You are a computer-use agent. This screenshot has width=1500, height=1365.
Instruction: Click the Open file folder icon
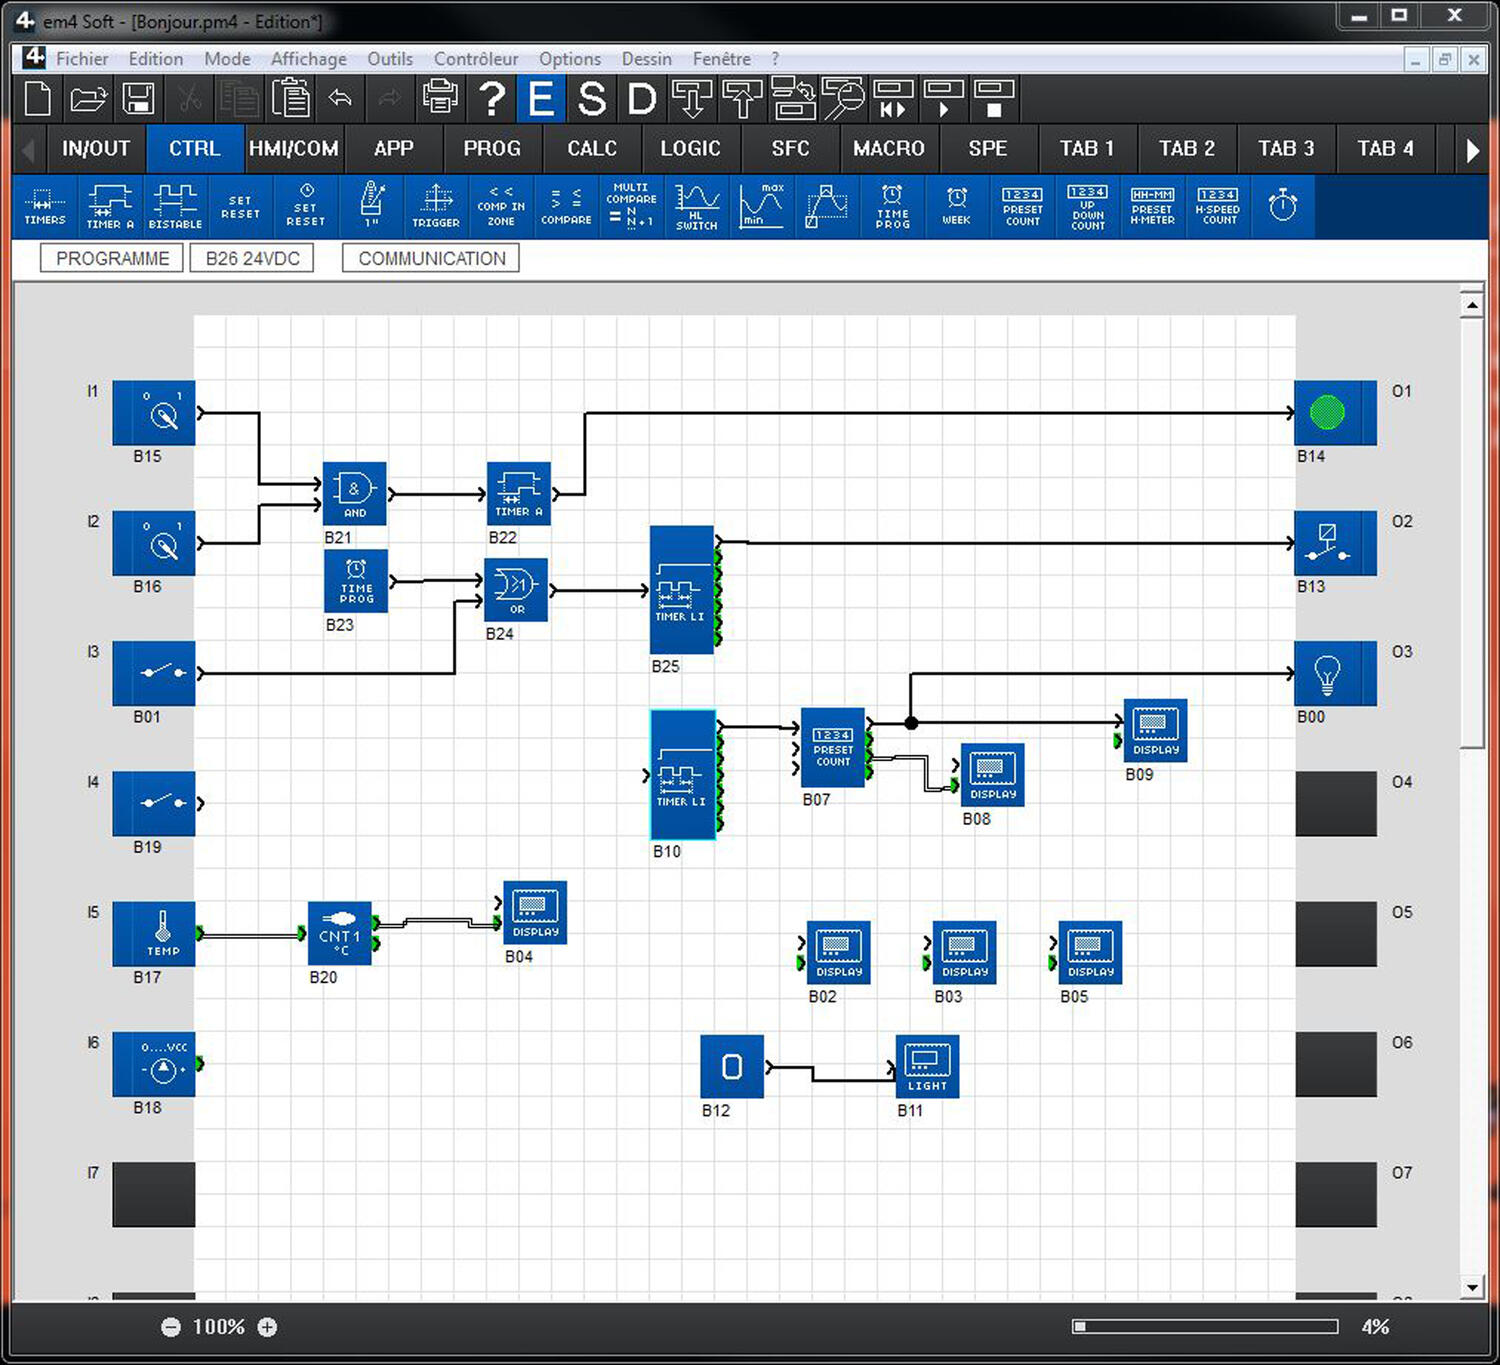click(x=88, y=99)
